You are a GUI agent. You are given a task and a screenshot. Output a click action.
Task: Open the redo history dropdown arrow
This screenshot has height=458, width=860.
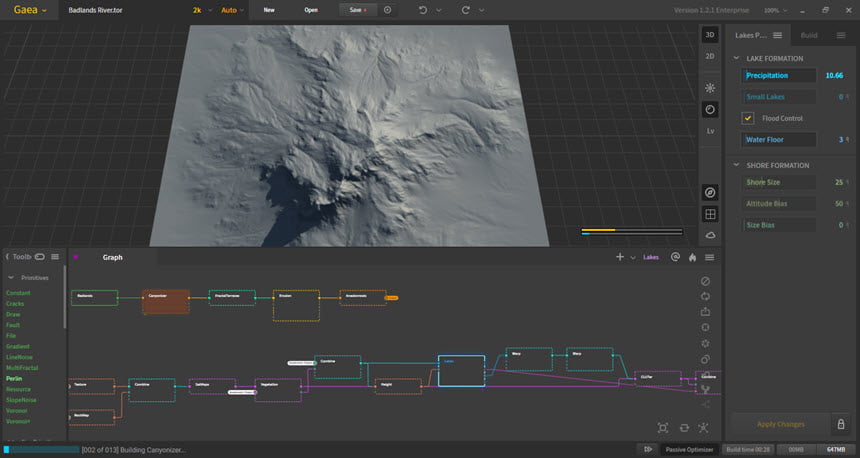point(482,10)
